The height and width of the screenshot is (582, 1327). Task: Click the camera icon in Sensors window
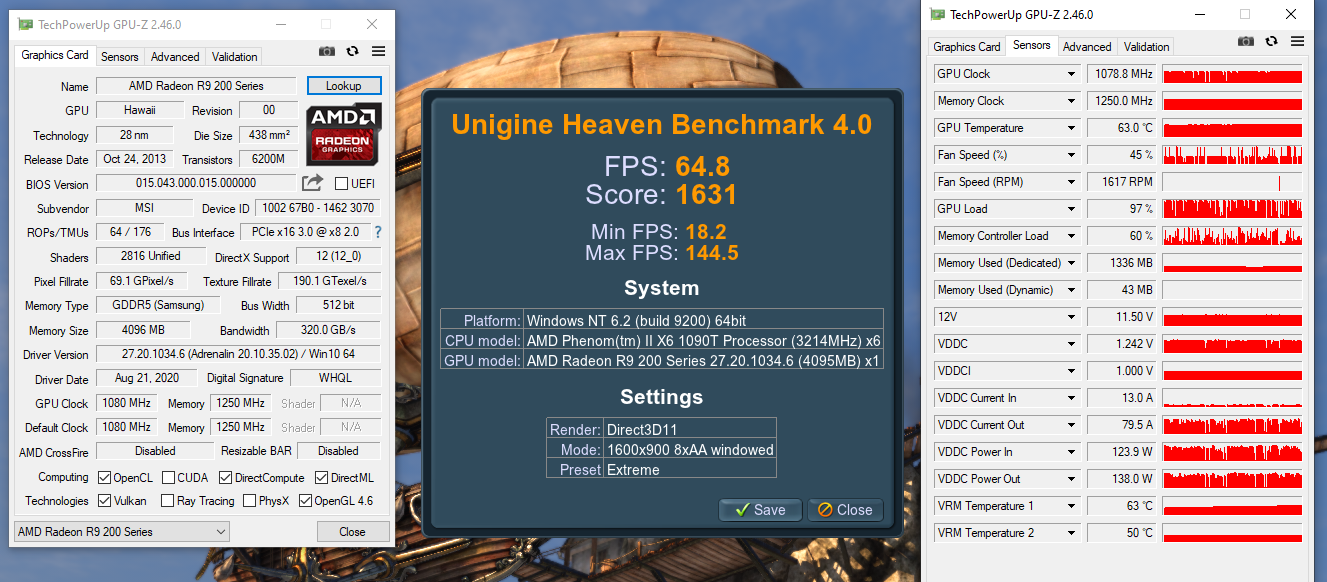click(x=1246, y=41)
